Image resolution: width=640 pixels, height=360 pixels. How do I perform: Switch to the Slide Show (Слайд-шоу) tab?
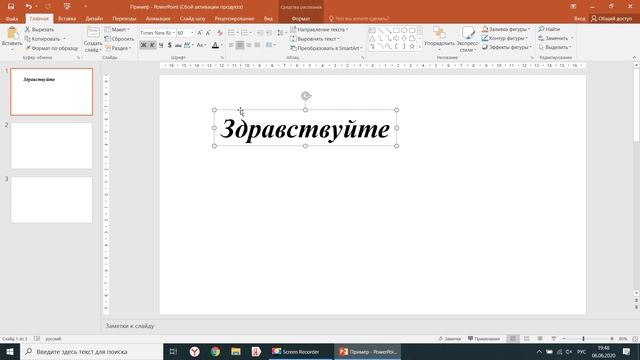[x=192, y=19]
